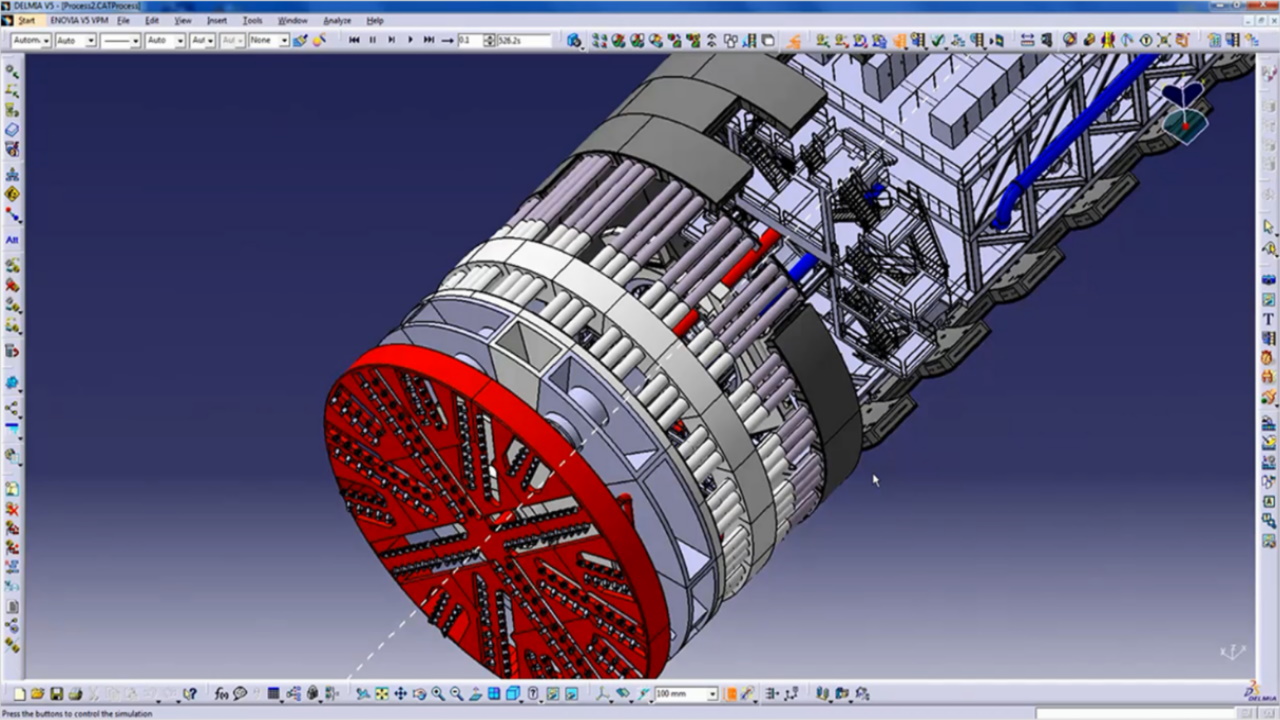Play the simulation forward

tap(410, 40)
